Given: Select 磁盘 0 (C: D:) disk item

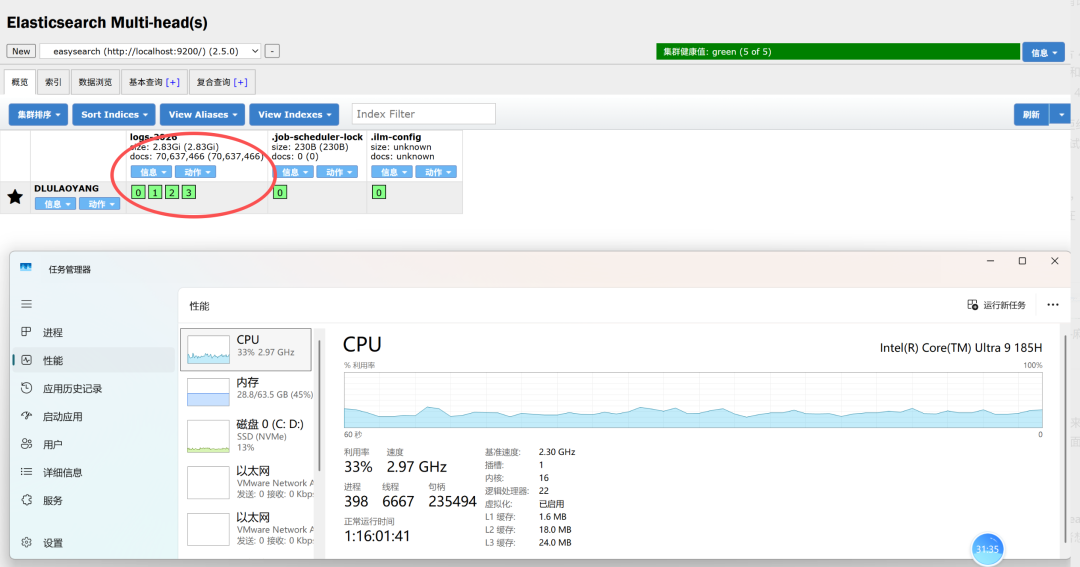Looking at the screenshot, I should pos(246,435).
